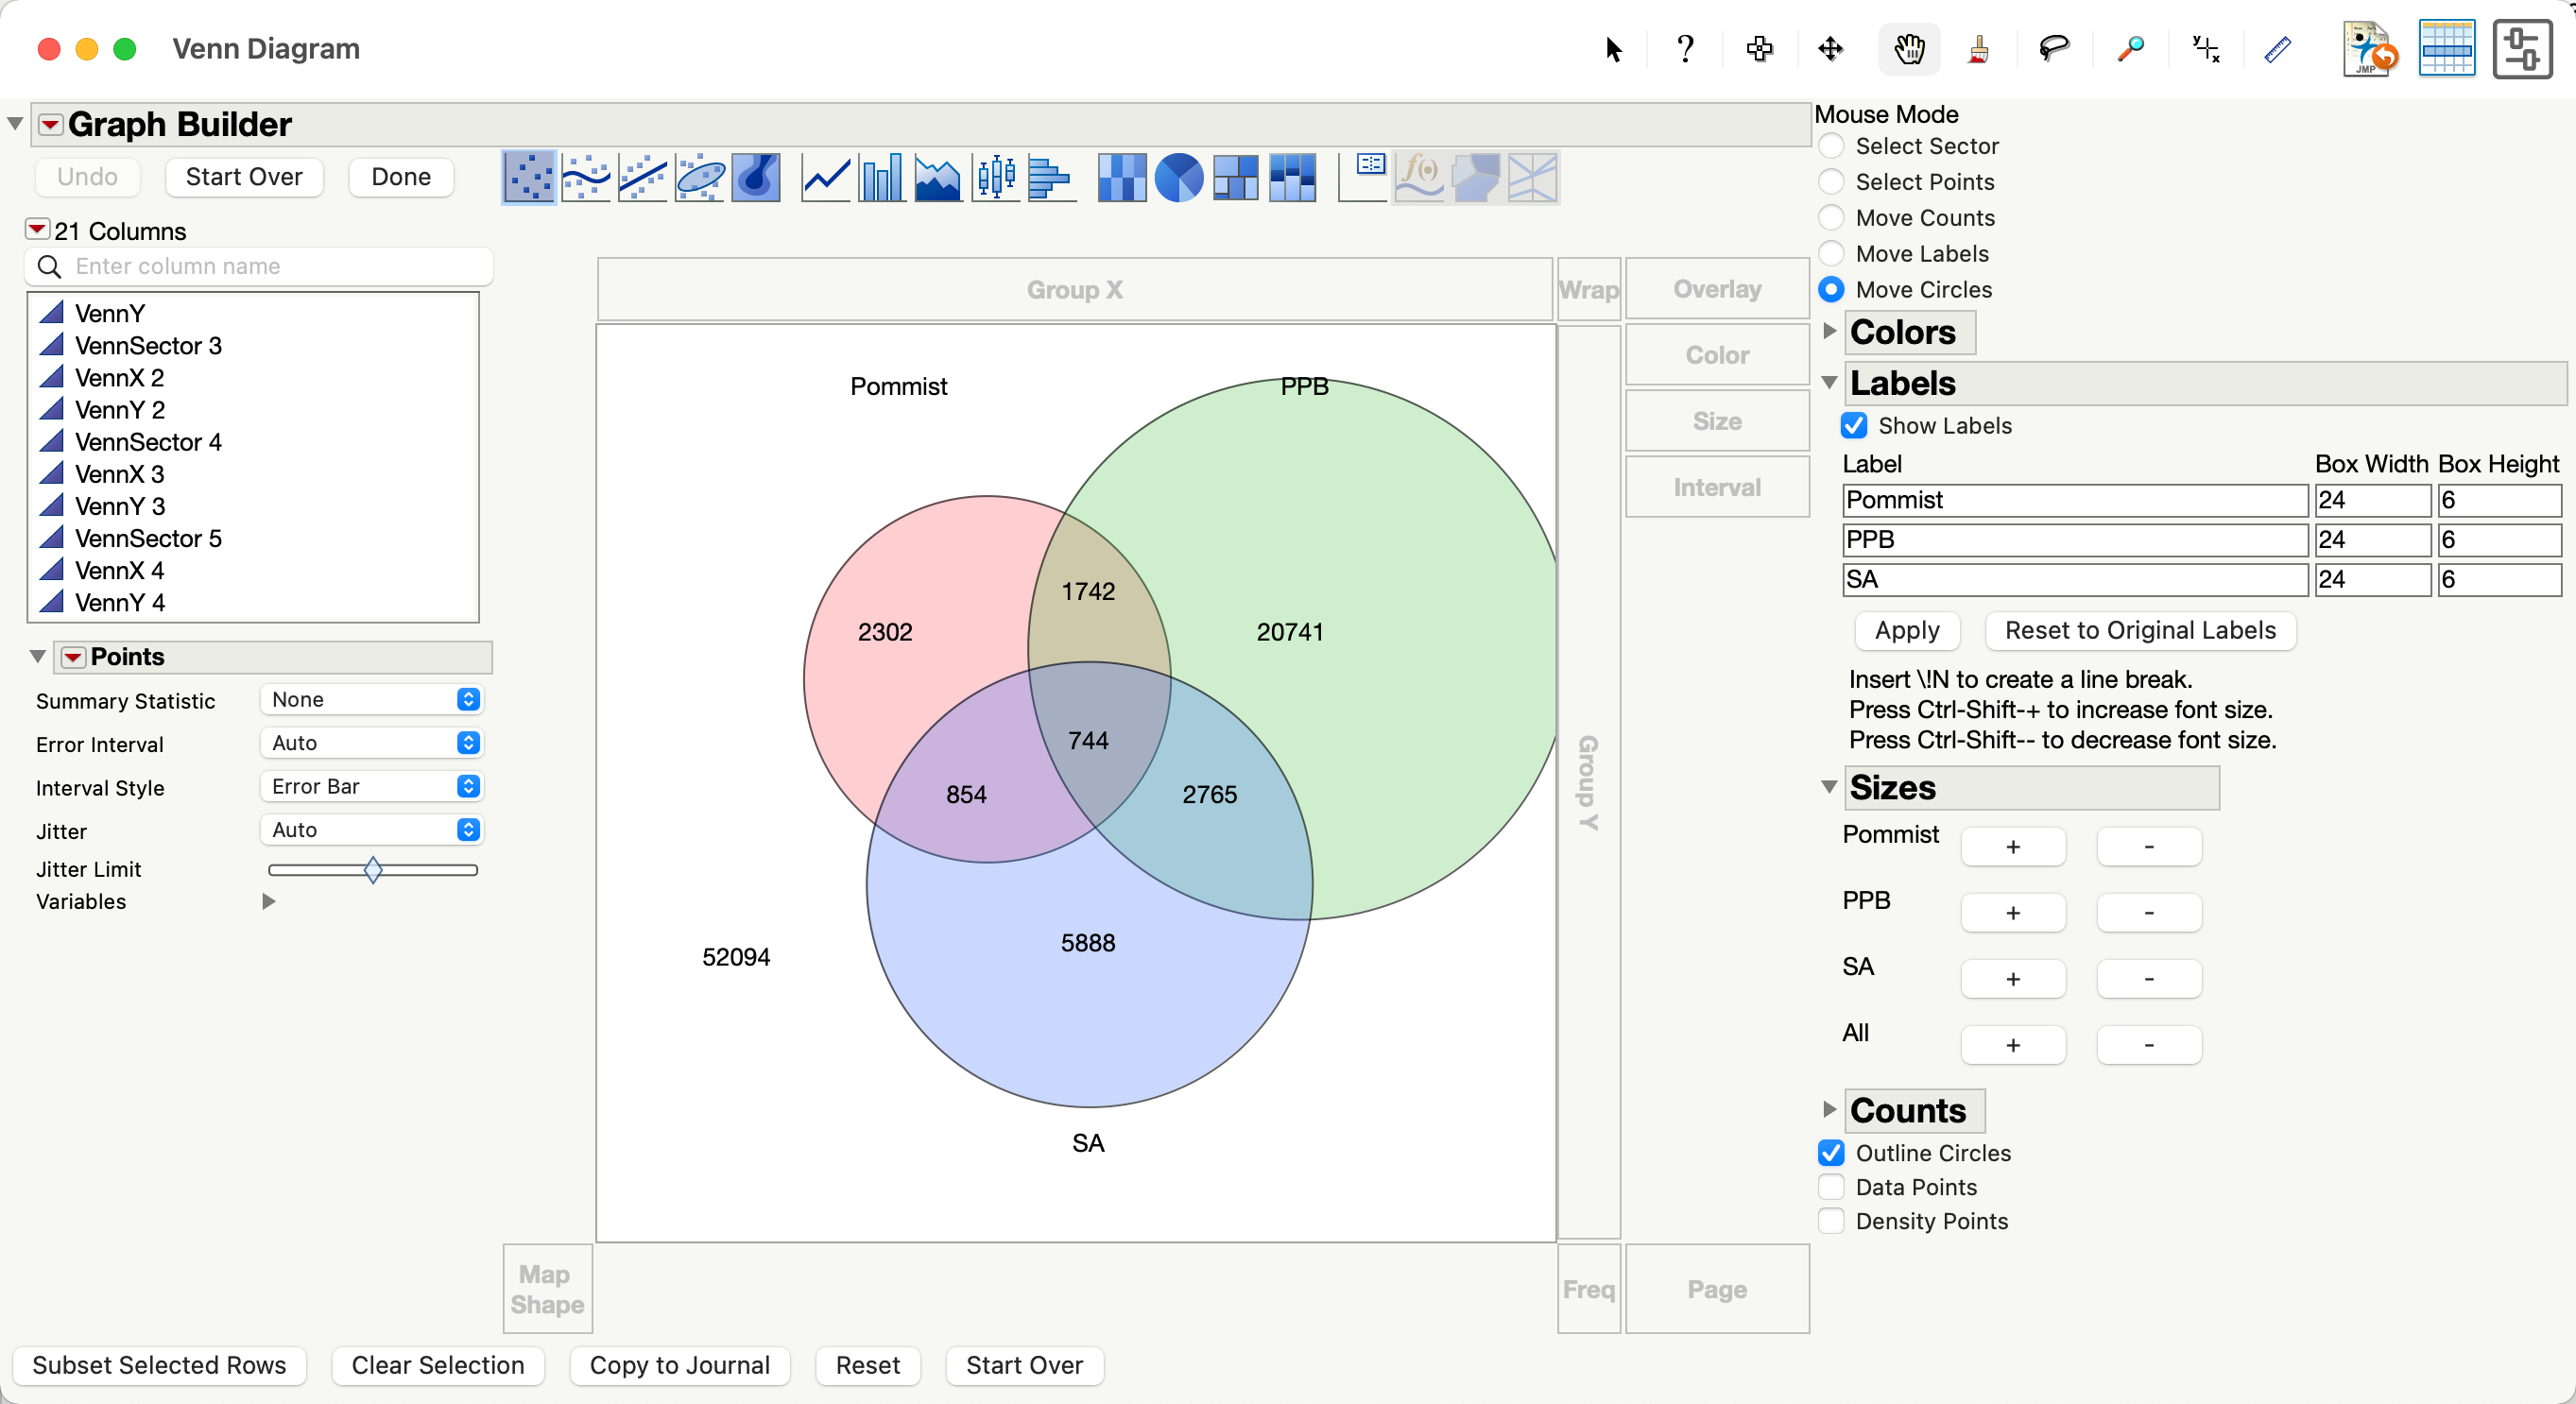Select the Treemap element icon
The height and width of the screenshot is (1404, 2576).
click(1235, 178)
